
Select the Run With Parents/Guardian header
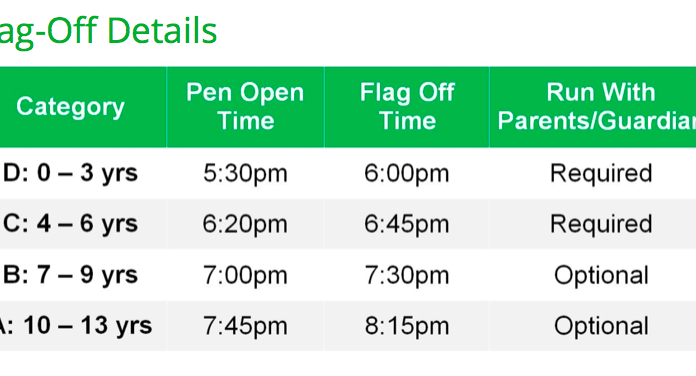(x=597, y=107)
